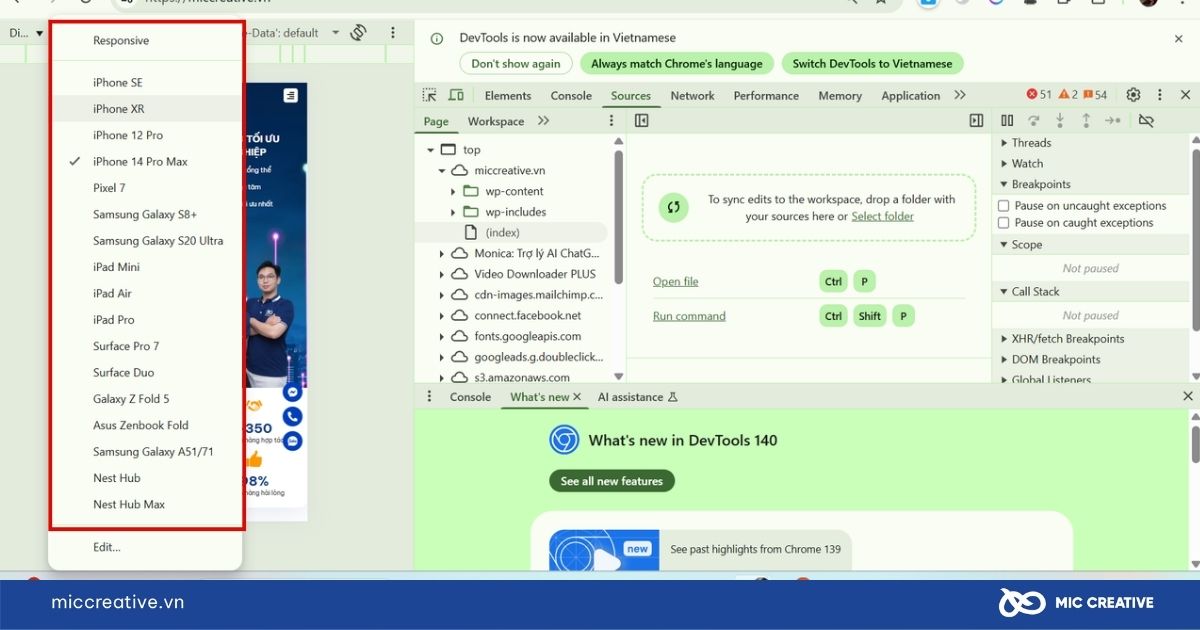The image size is (1200, 630).
Task: Hide the debugger sidebar panel
Action: [976, 121]
